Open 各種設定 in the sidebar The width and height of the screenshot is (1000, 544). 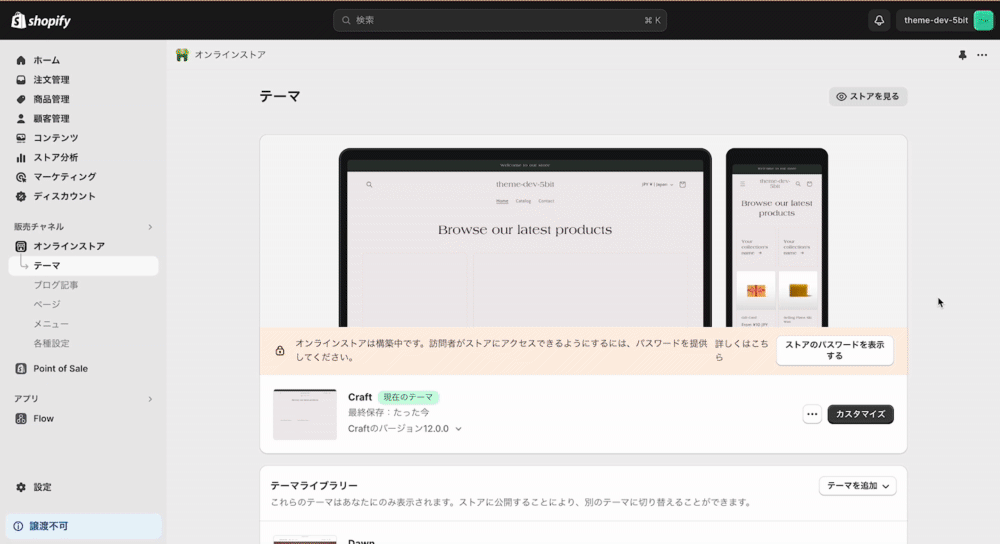click(x=52, y=343)
